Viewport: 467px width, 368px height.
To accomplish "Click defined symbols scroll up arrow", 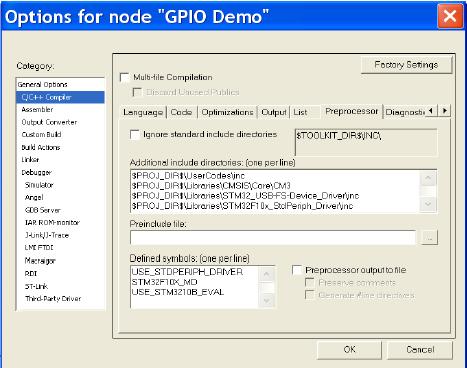I will (266, 275).
